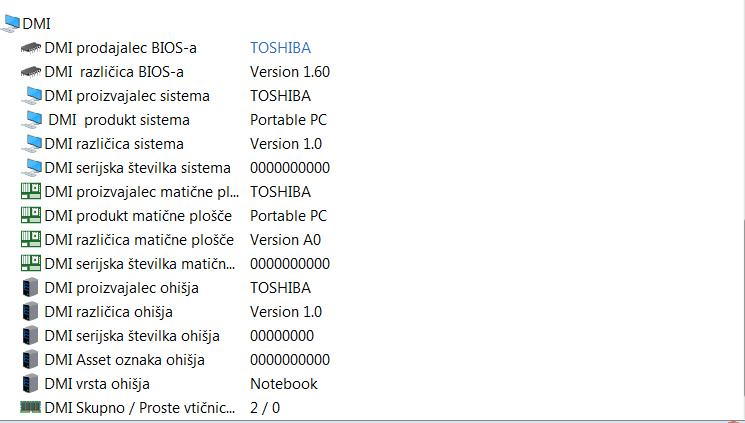Image resolution: width=745 pixels, height=423 pixels.
Task: Click the Version 1.60 BIOS value
Action: 290,72
